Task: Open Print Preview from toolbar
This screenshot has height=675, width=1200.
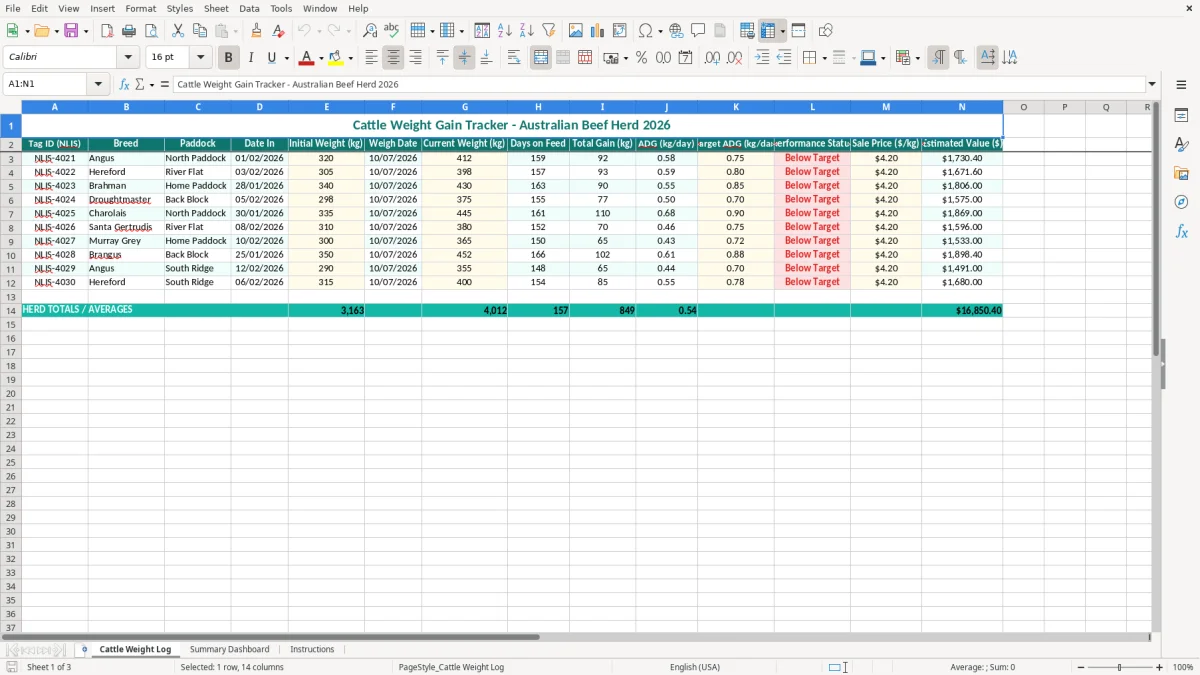Action: (x=151, y=31)
